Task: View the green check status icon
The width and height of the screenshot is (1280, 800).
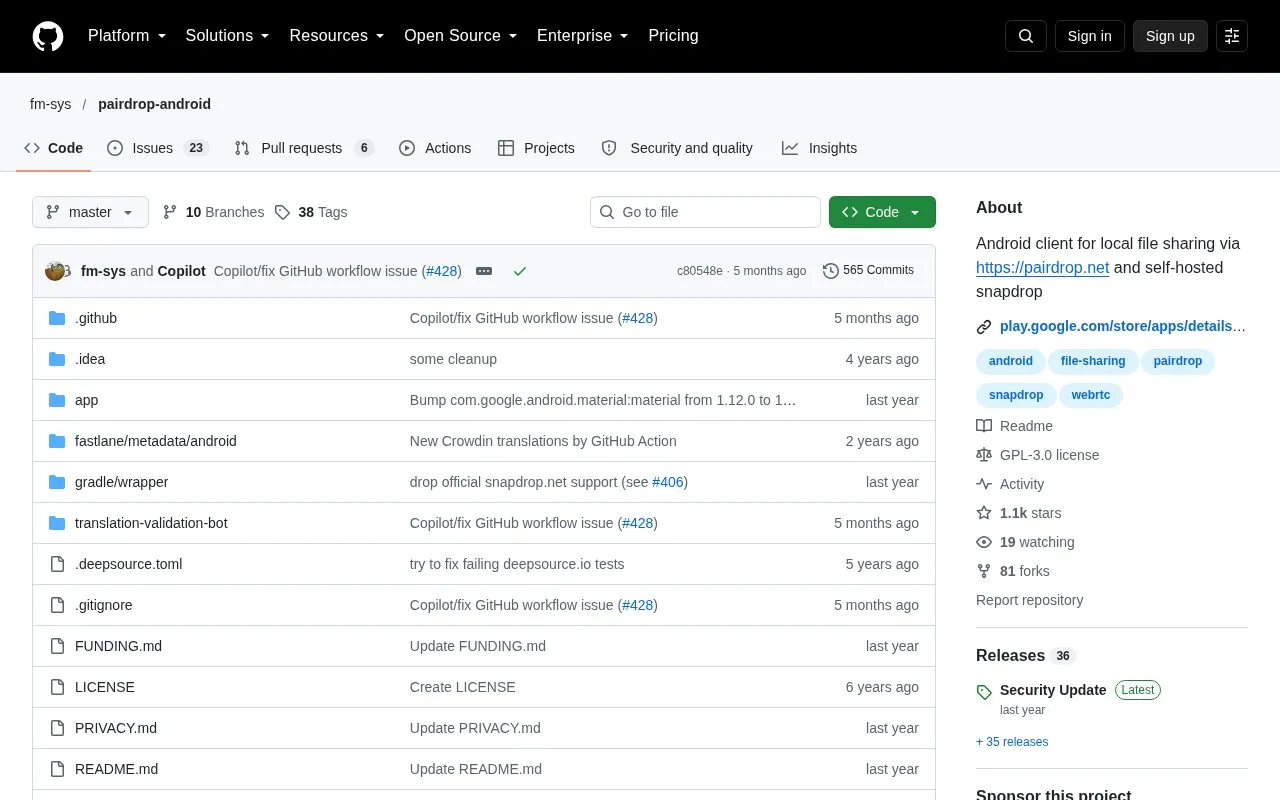Action: tap(519, 271)
